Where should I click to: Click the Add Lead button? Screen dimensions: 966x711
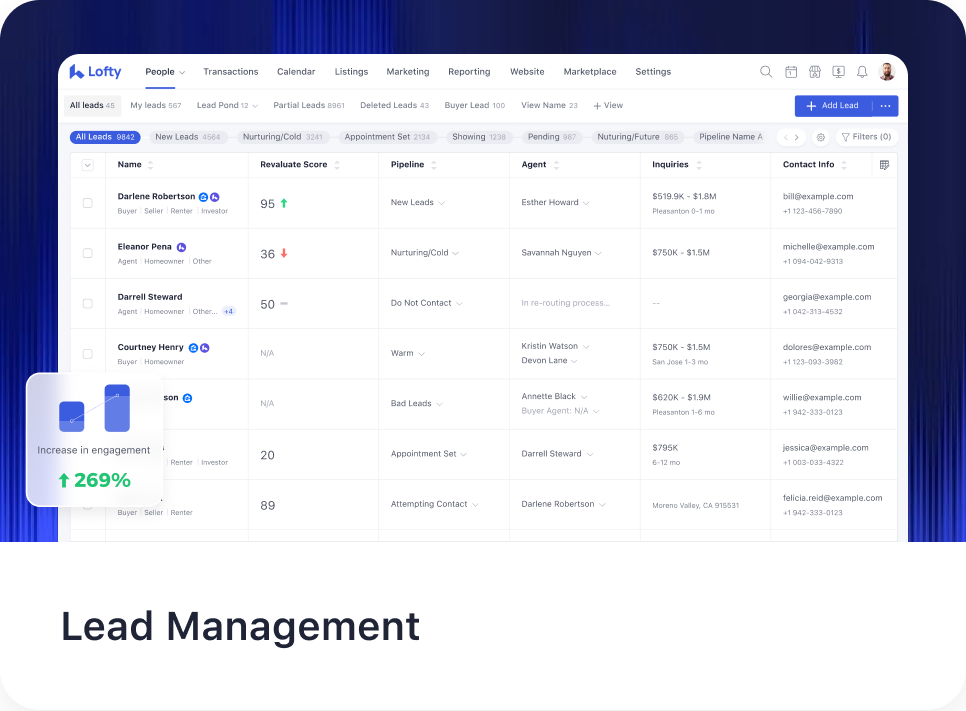(x=833, y=106)
